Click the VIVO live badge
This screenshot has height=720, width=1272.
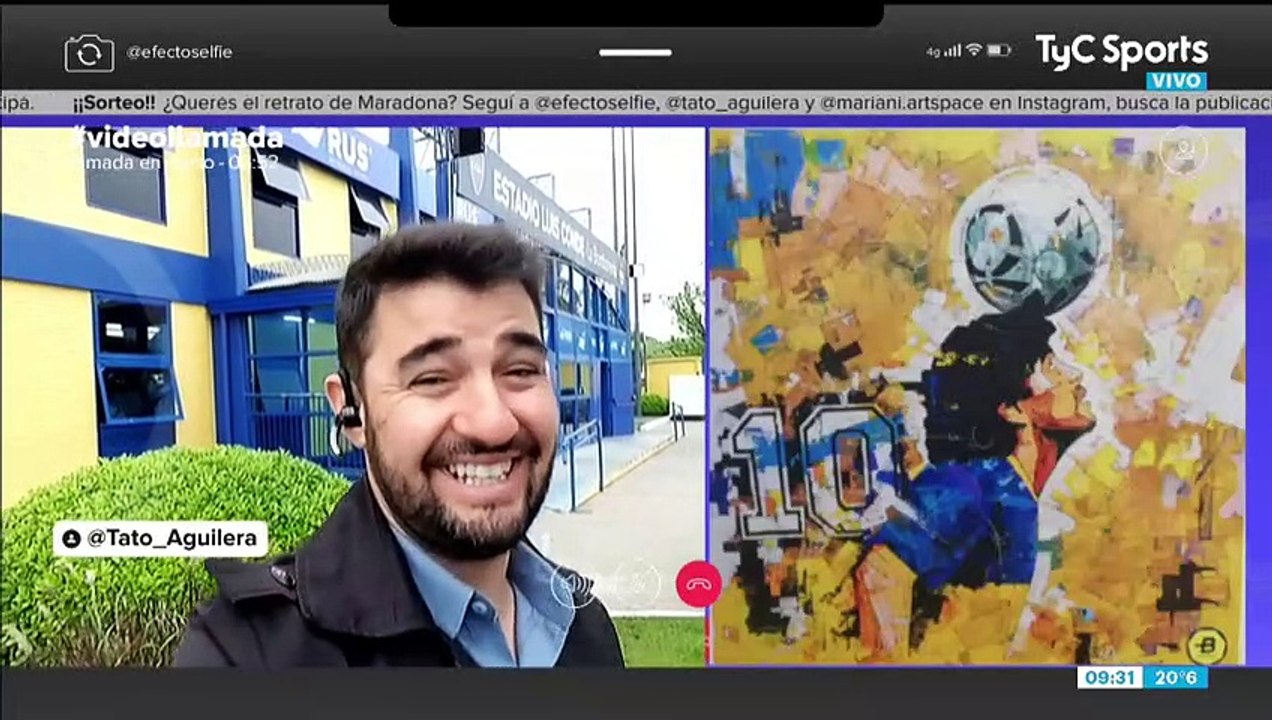pyautogui.click(x=1176, y=82)
